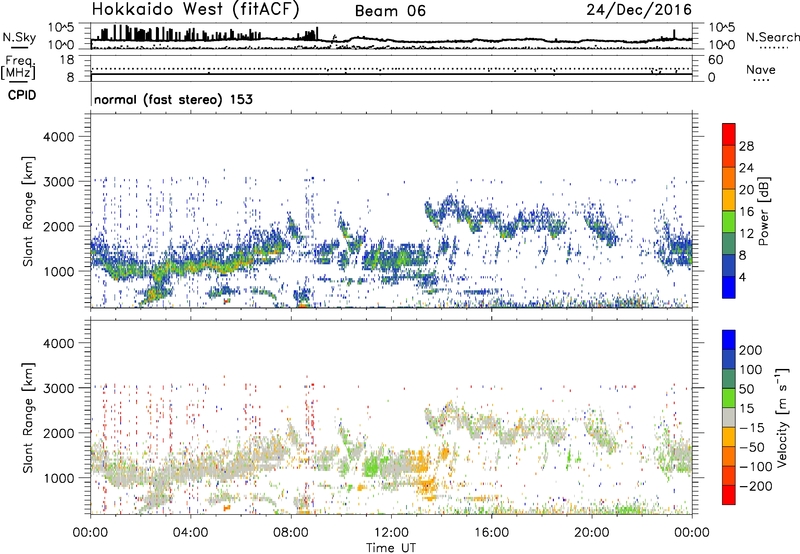Click the 04:00 time axis tick label
Viewport: 800px width, 554px height.
pyautogui.click(x=190, y=533)
